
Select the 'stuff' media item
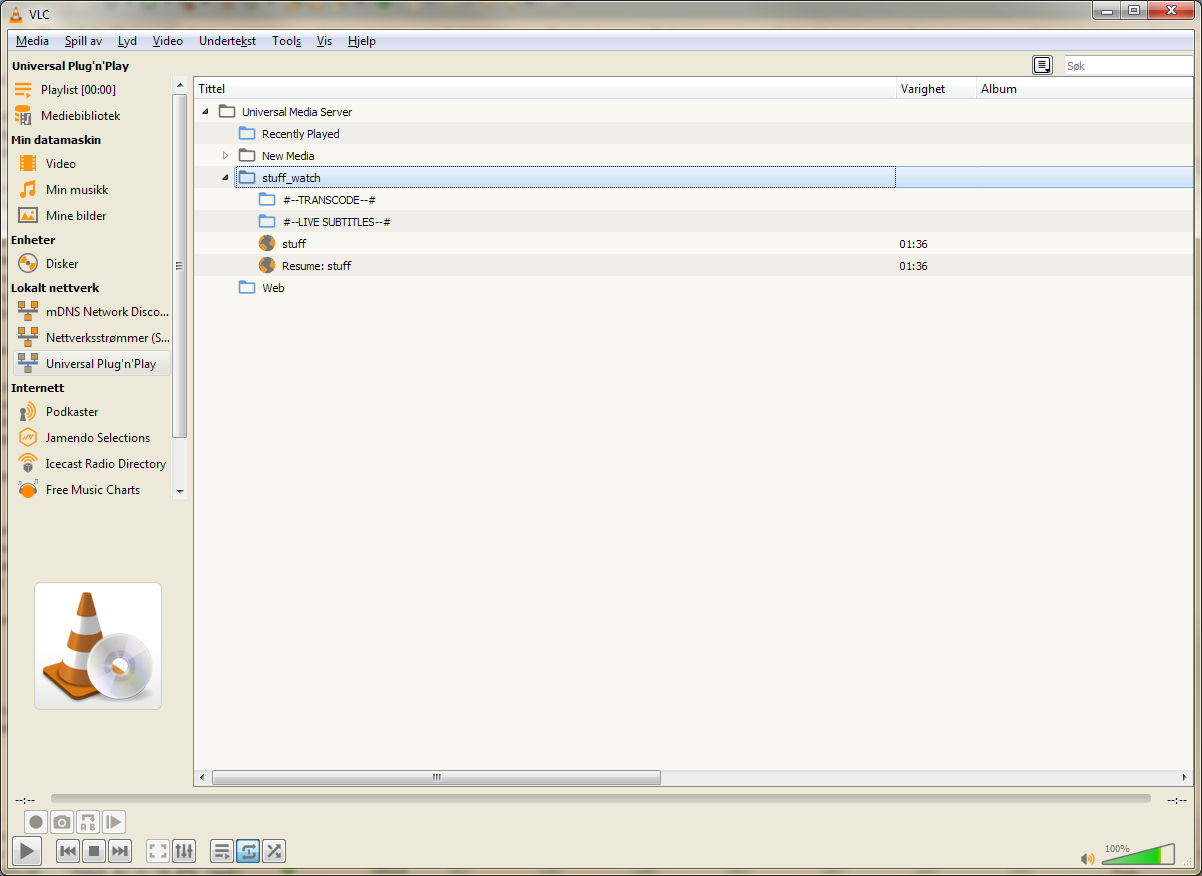click(293, 244)
